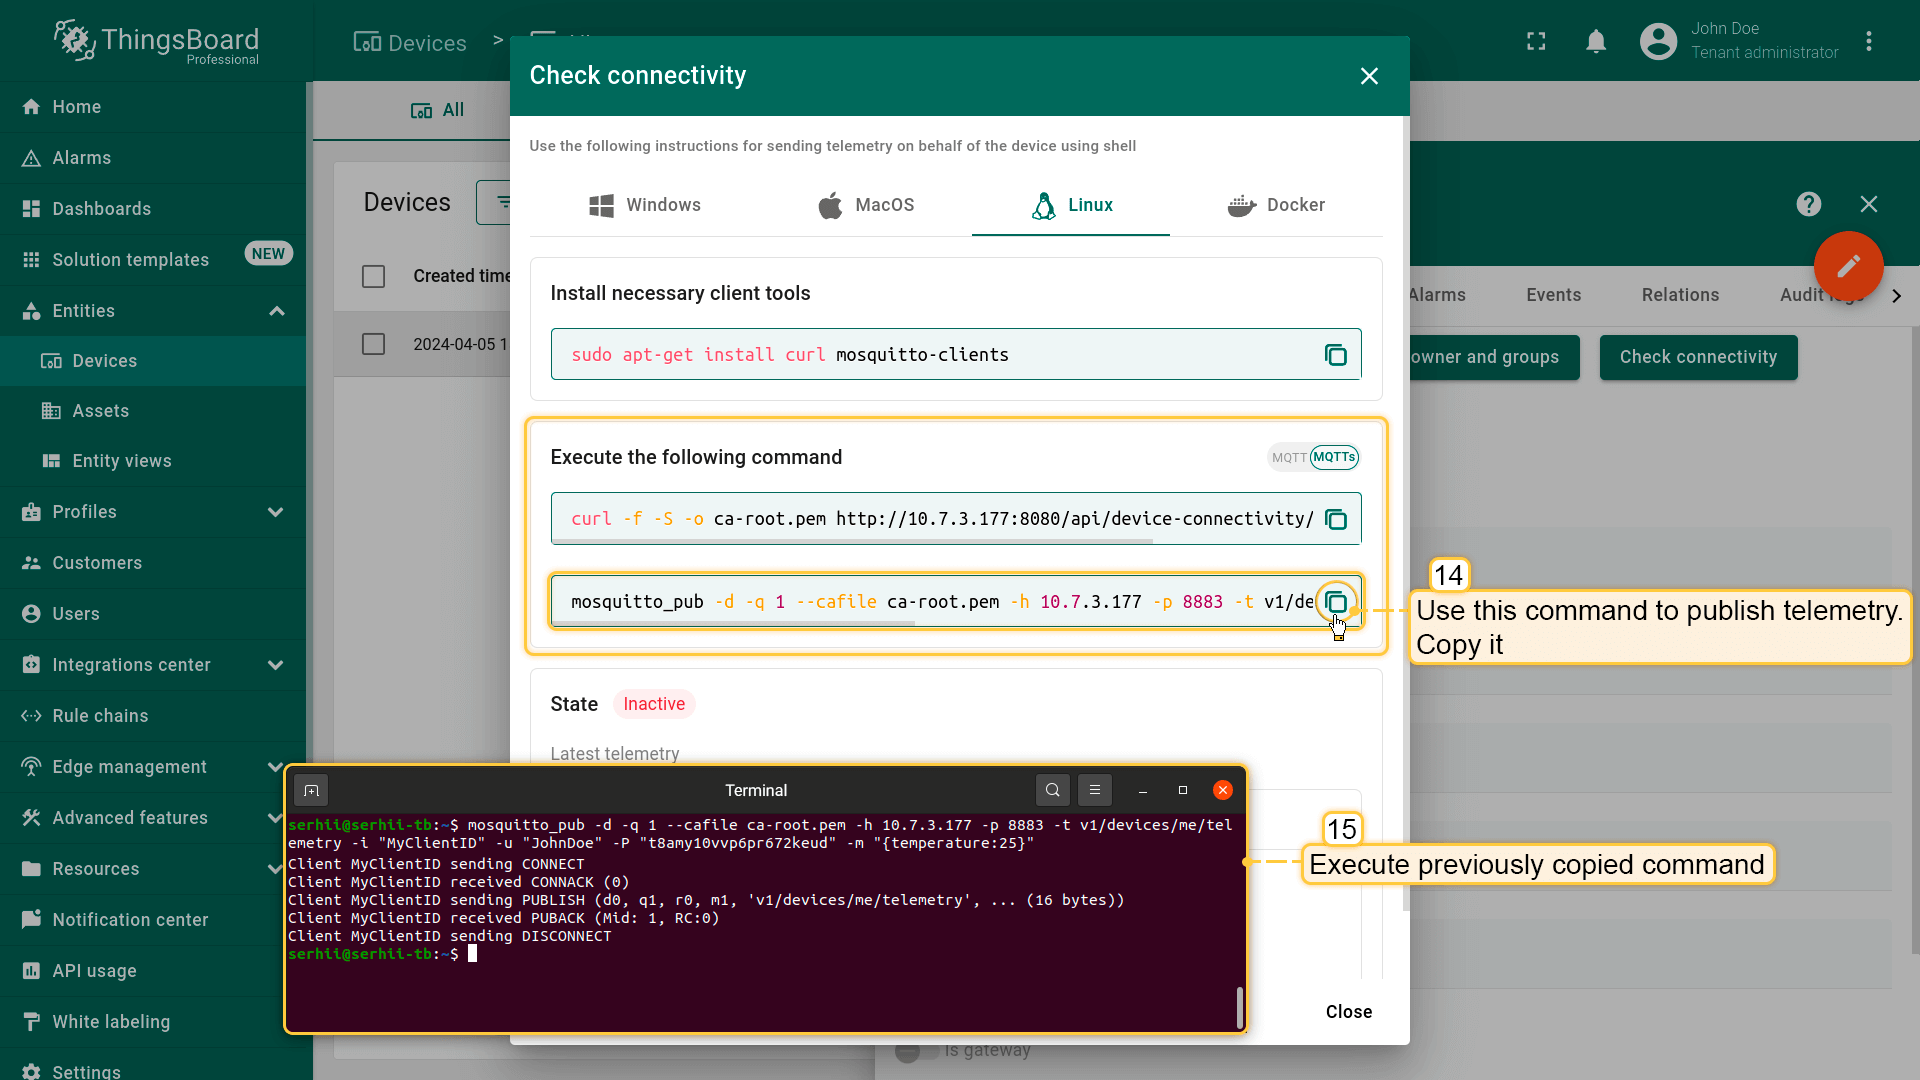Open the help question mark icon
Viewport: 1920px width, 1080px height.
click(x=1808, y=204)
